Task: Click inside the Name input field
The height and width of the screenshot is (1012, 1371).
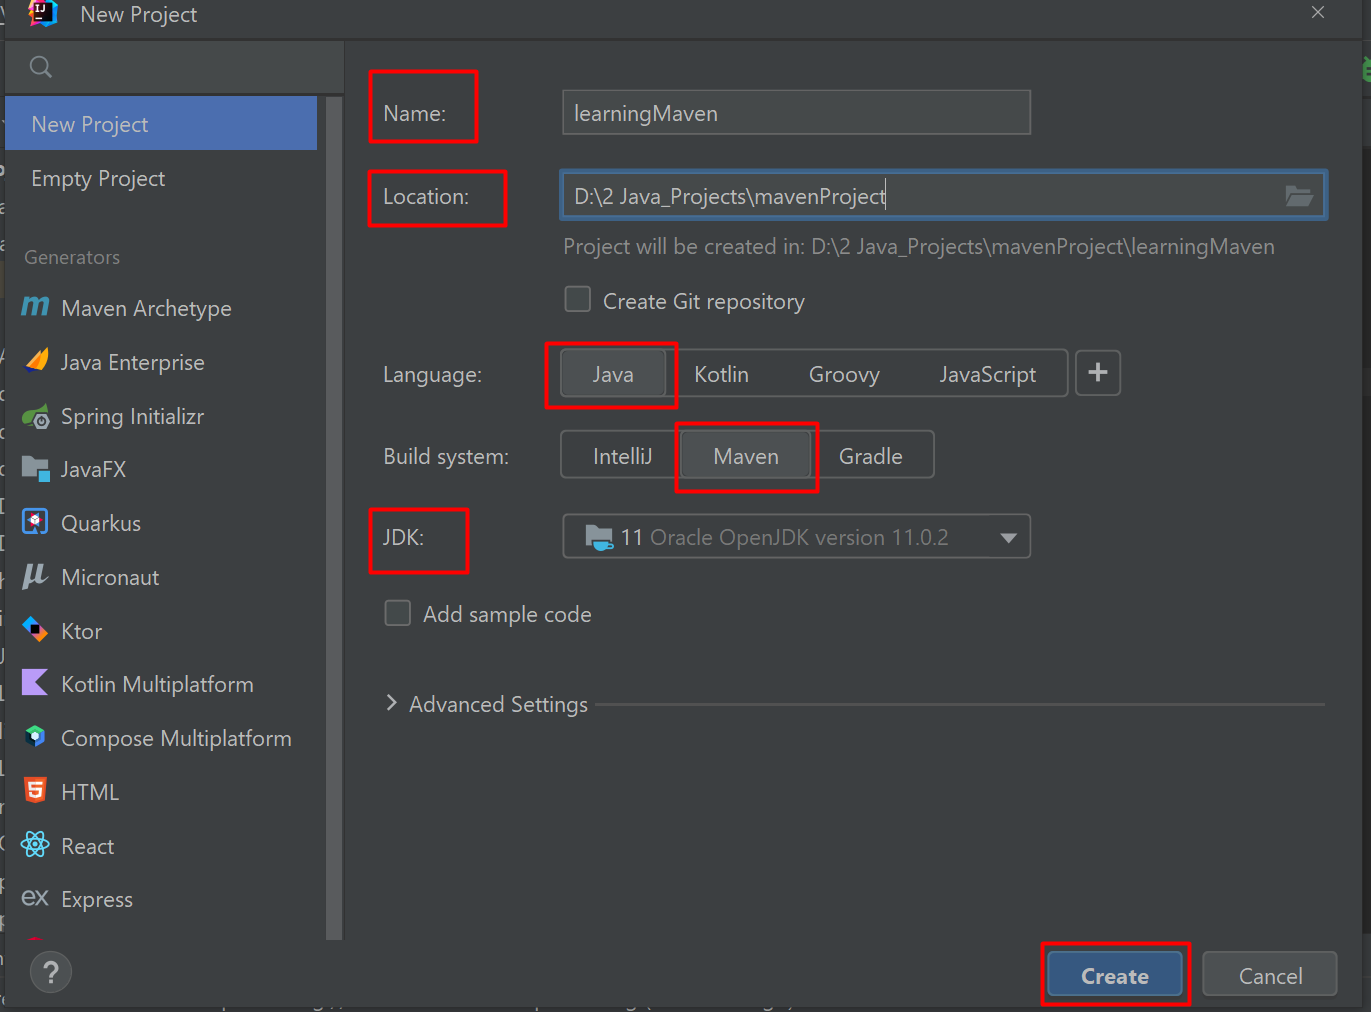Action: point(795,112)
